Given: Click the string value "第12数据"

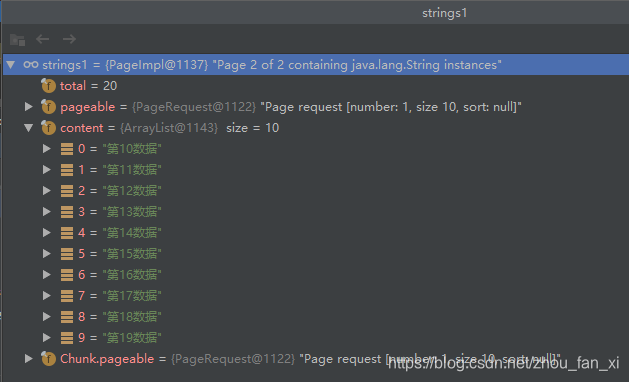Looking at the screenshot, I should [132, 191].
